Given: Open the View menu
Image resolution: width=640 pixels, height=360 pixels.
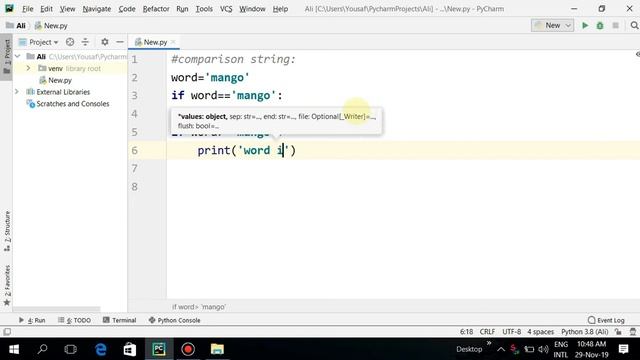Looking at the screenshot, I should pos(67,9).
